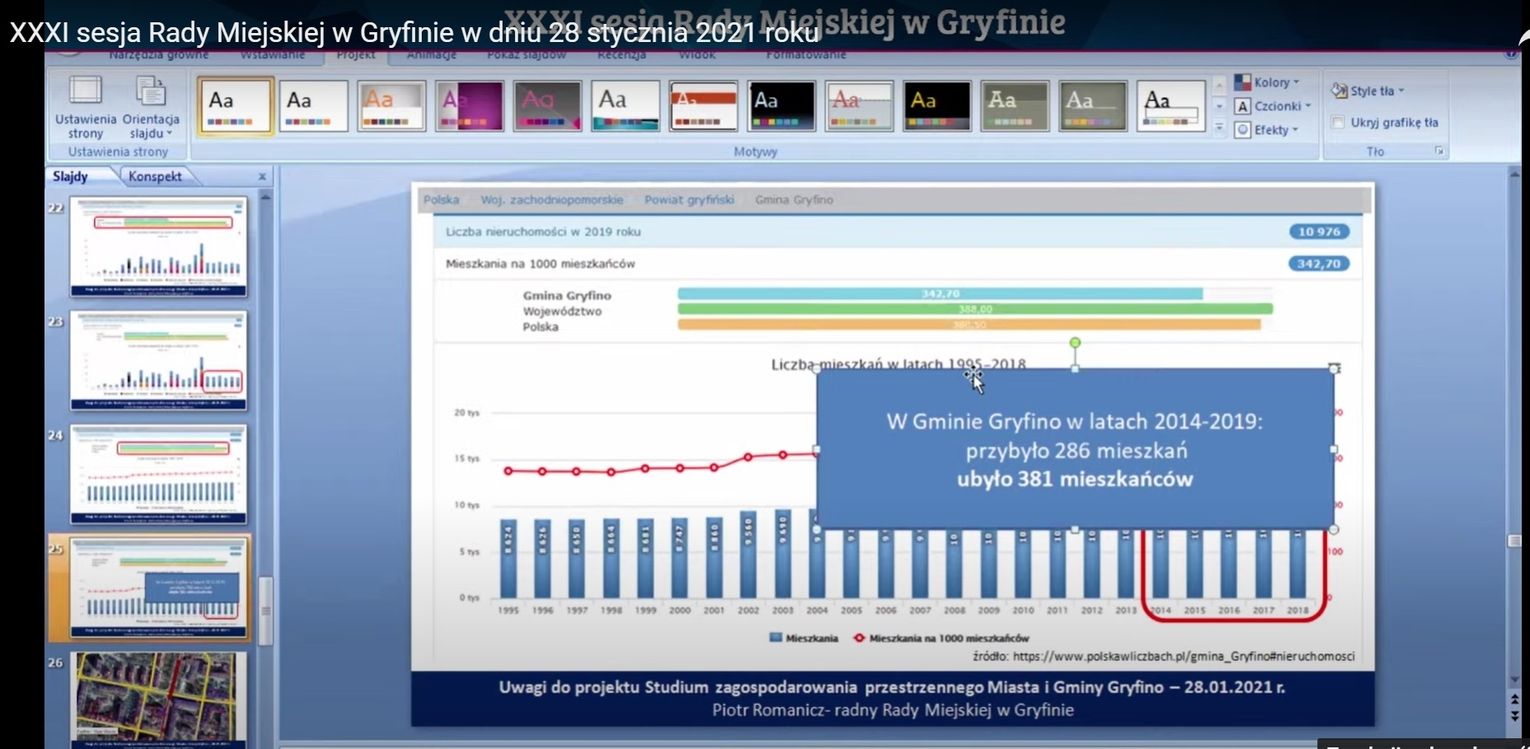Close the slides panel with X
1530x749 pixels.
pyautogui.click(x=262, y=177)
